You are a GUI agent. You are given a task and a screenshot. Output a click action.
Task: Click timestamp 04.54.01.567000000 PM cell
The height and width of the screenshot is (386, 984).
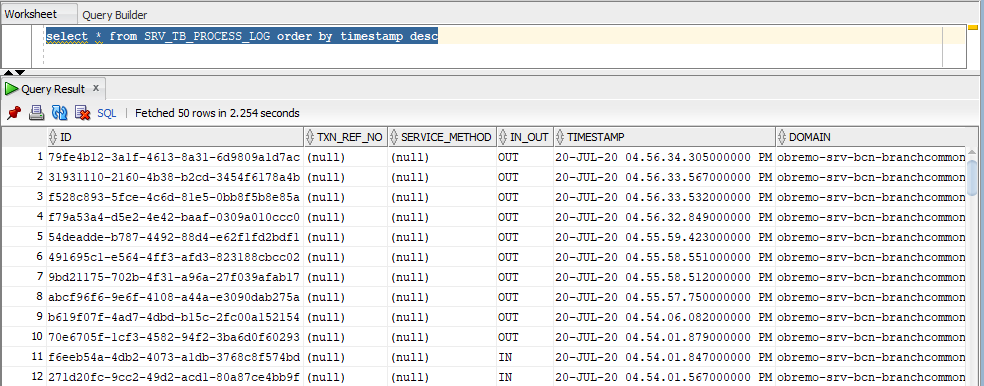click(664, 378)
